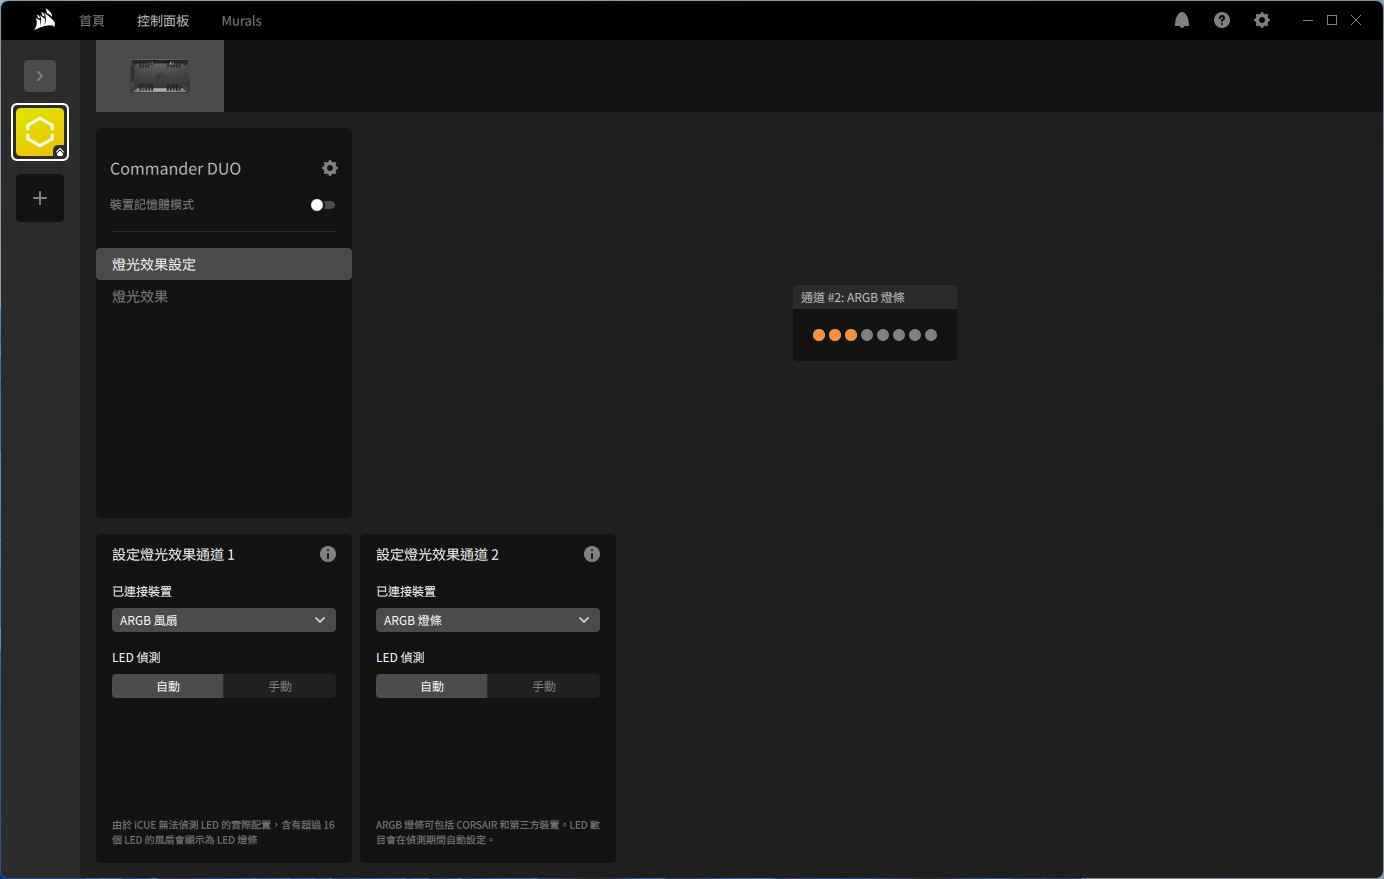
Task: Click the Corsair sails logo icon
Action: tap(44, 20)
